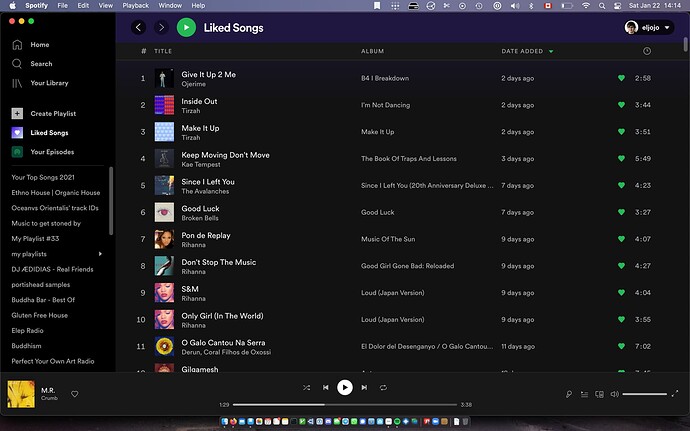Unlike Keep Moving Don't Move

point(621,158)
